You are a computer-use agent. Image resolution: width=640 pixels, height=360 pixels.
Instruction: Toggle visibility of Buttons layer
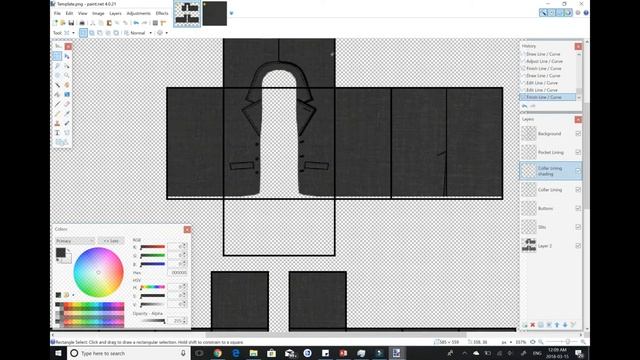click(x=578, y=208)
